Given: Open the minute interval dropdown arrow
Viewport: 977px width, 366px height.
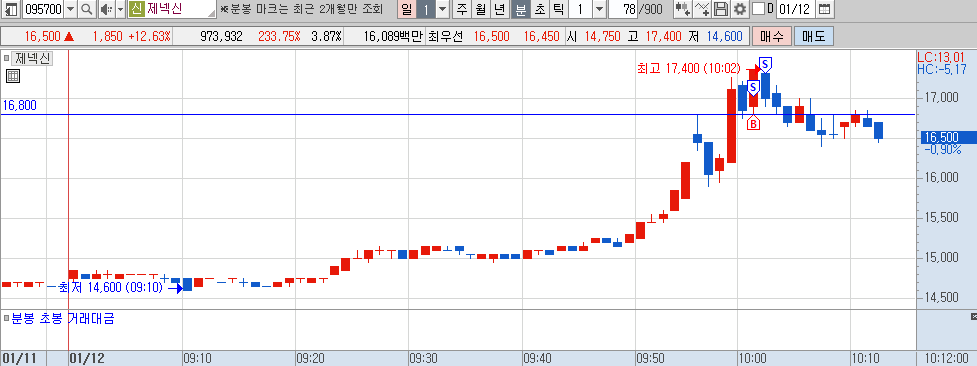Looking at the screenshot, I should point(599,9).
